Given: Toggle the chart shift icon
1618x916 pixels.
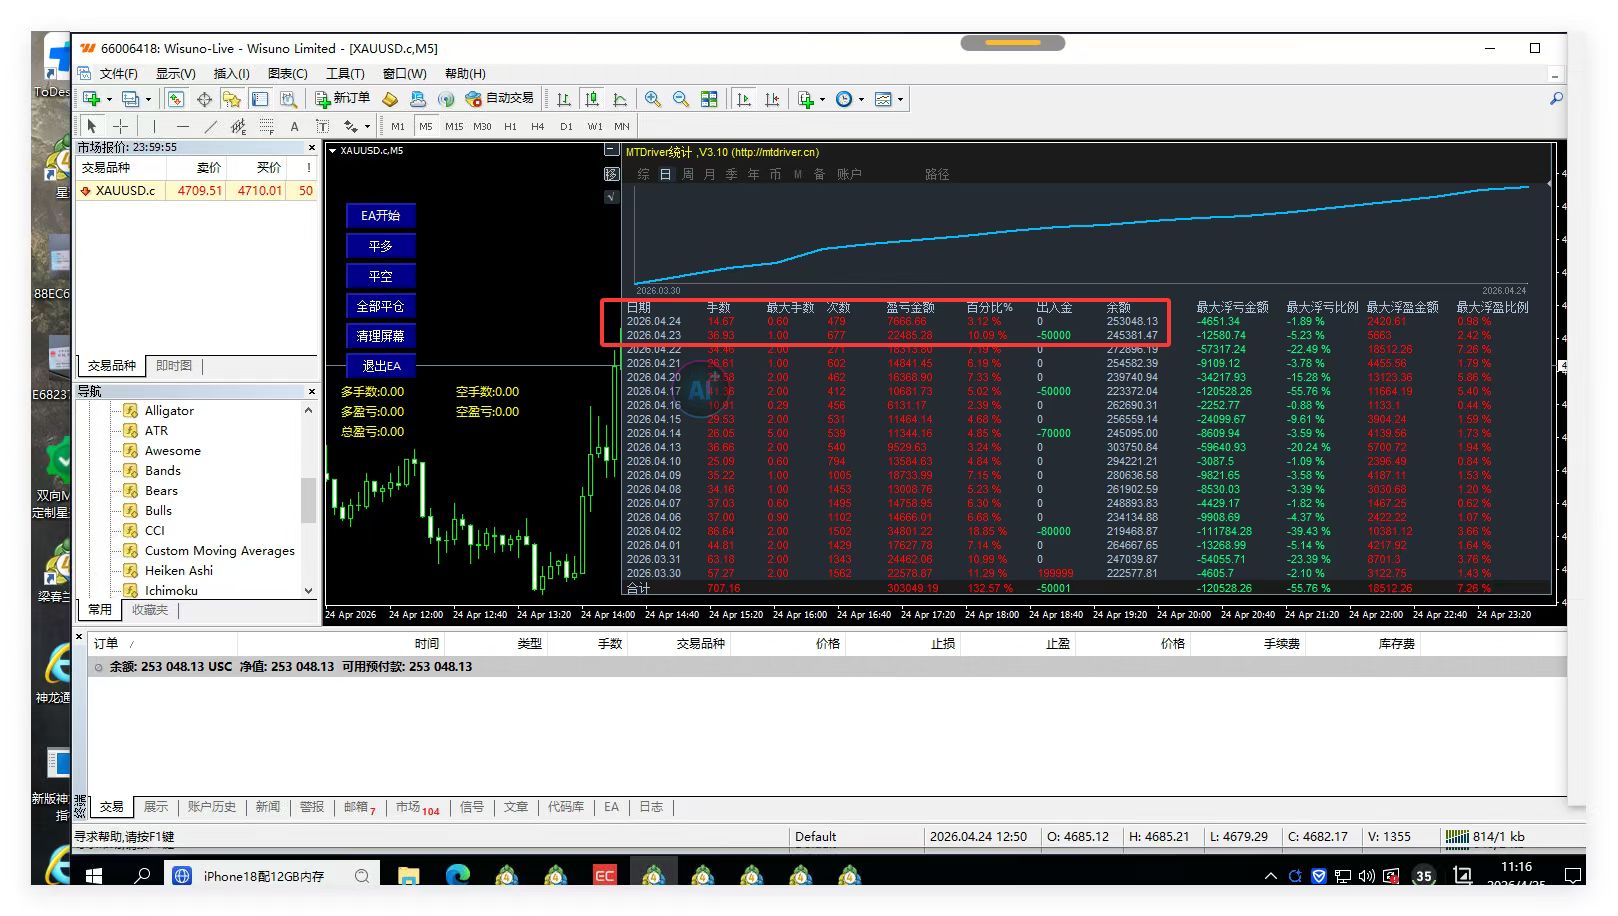Looking at the screenshot, I should 772,99.
